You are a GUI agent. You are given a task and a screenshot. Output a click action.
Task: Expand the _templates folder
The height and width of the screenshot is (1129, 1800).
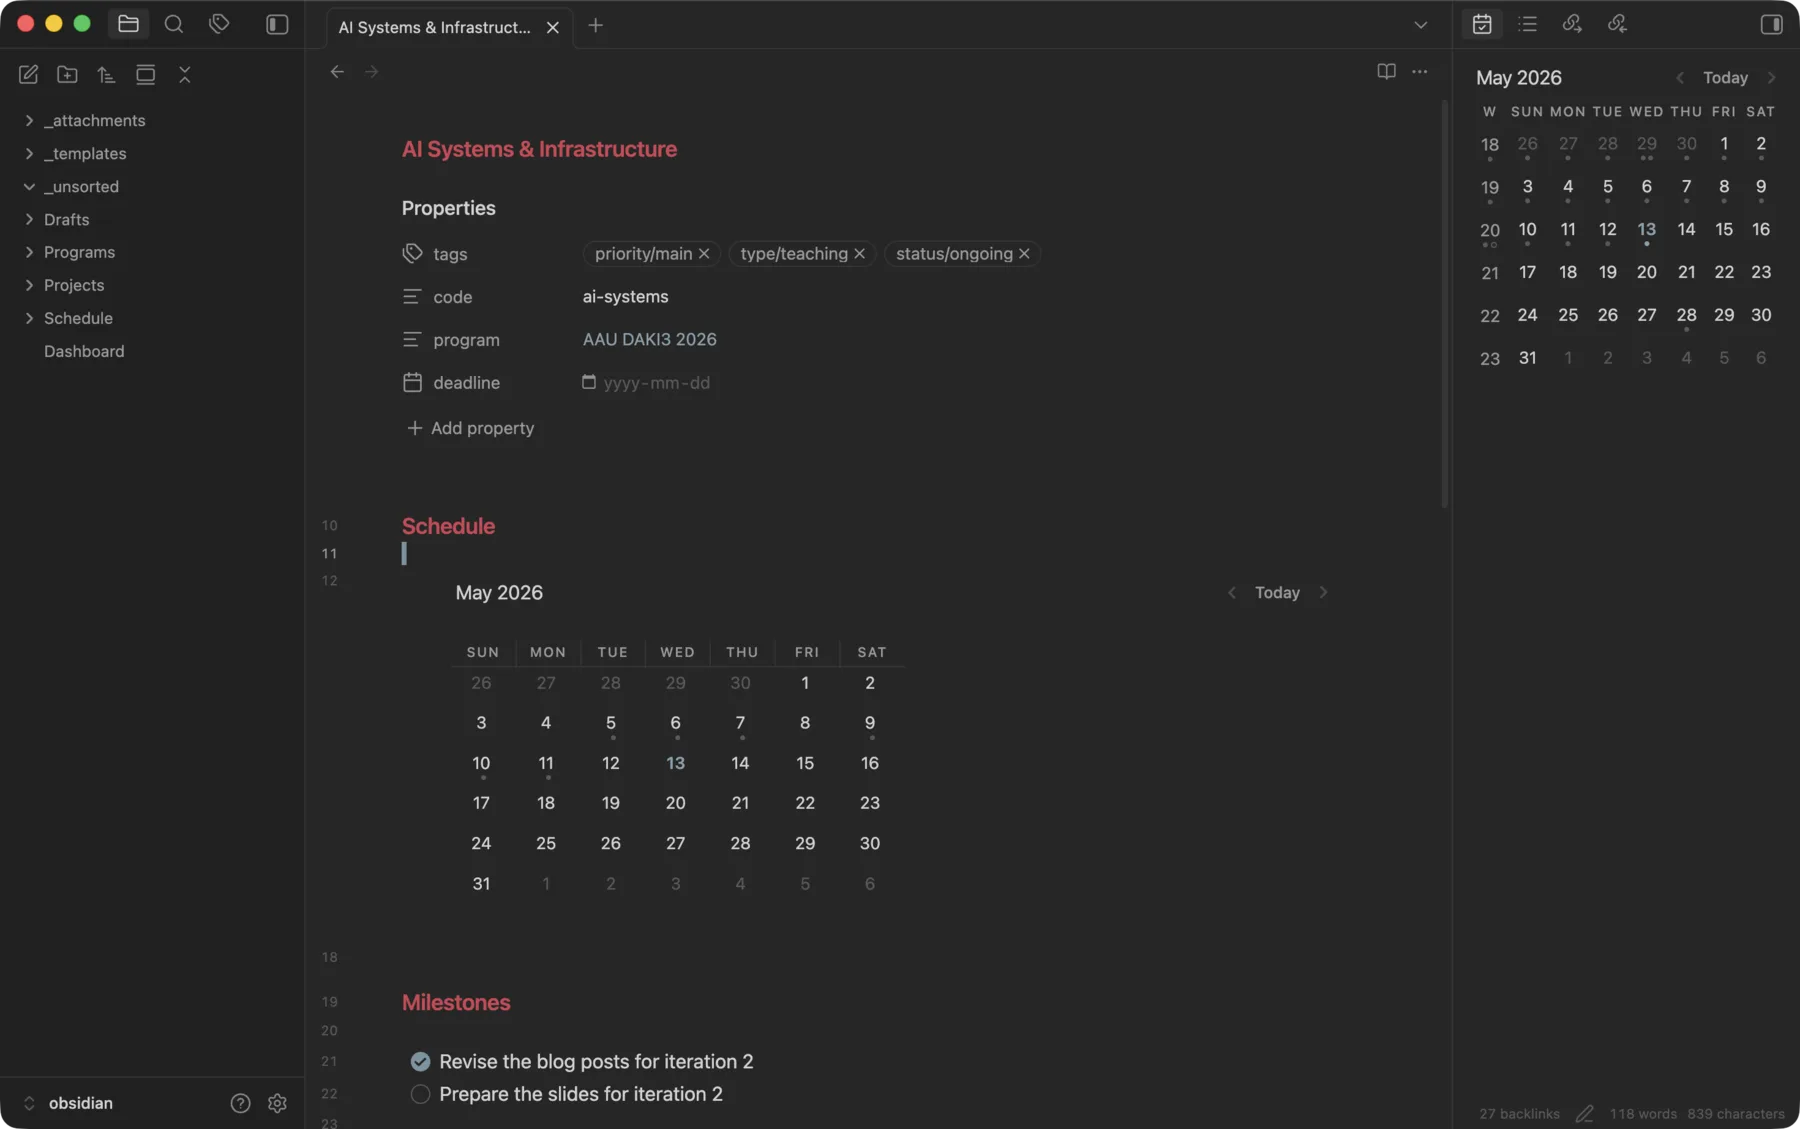pyautogui.click(x=29, y=154)
